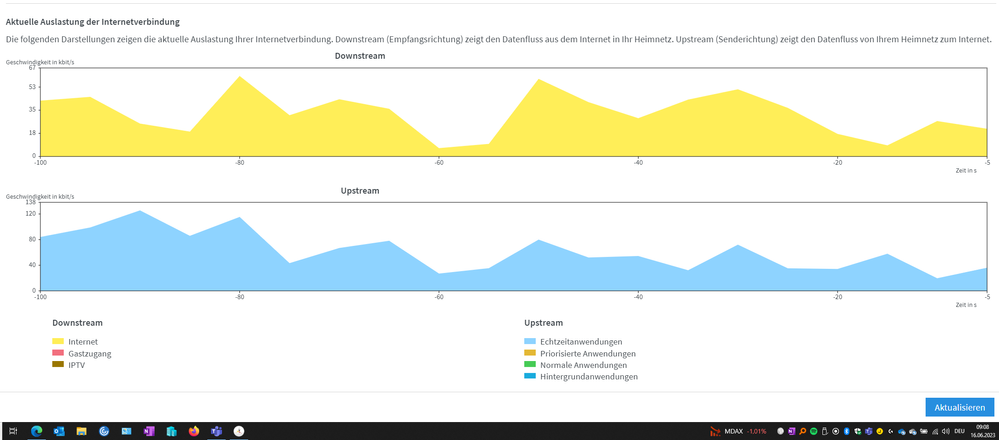Viewport: 999px width, 440px height.
Task: Click the Aktualisieren button
Action: [959, 408]
